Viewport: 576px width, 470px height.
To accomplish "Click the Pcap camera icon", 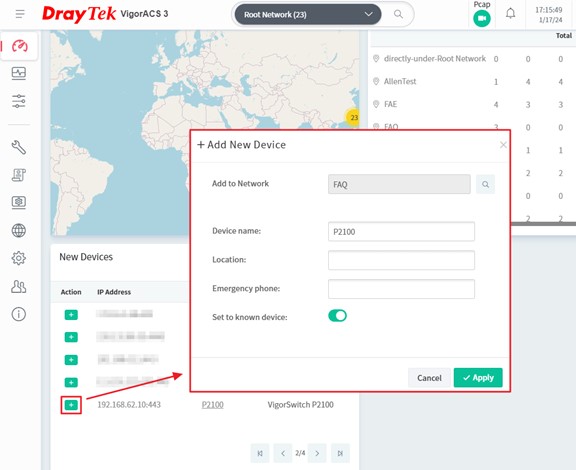I will (x=482, y=18).
